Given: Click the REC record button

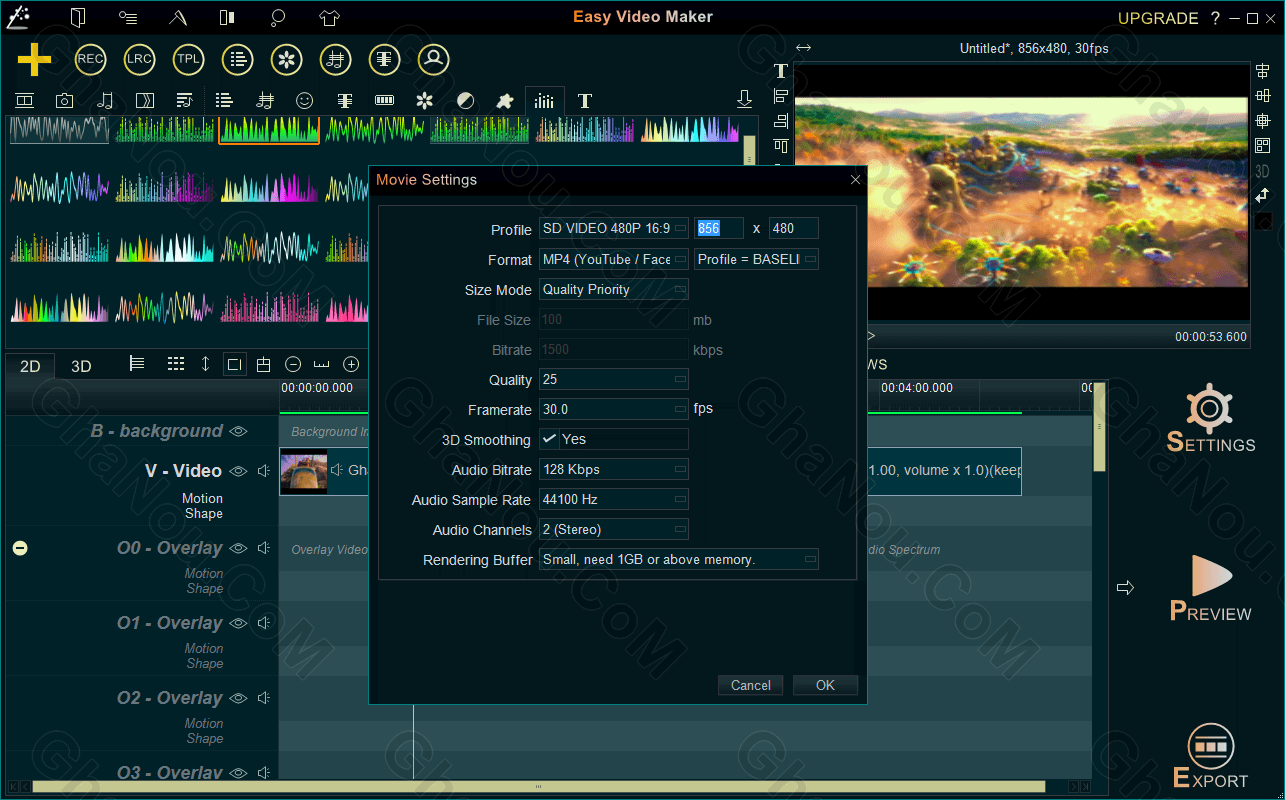Looking at the screenshot, I should (90, 59).
